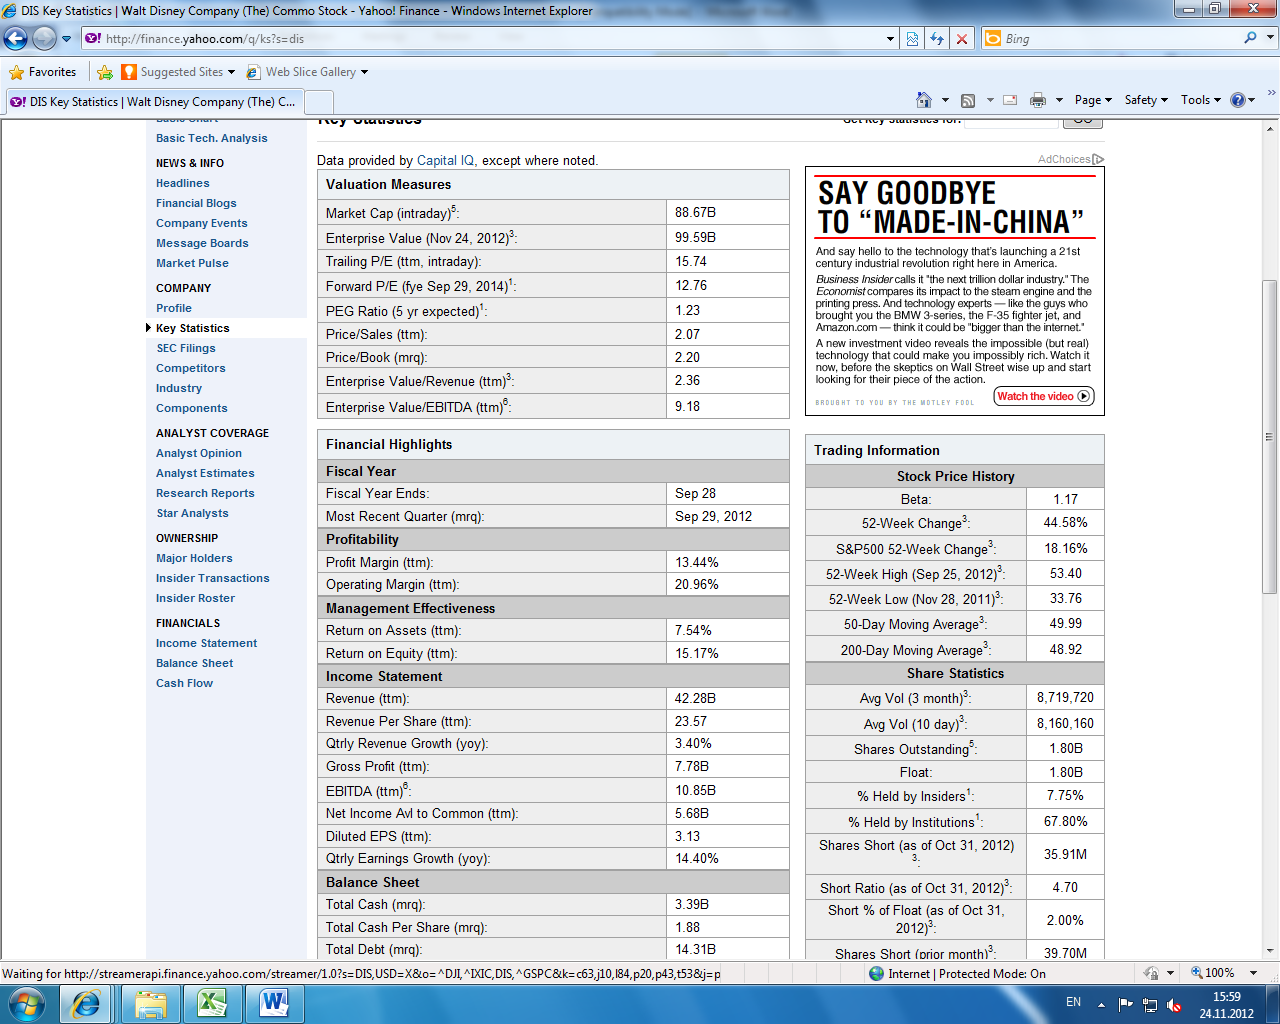1280x1024 pixels.
Task: Click the Help question mark icon
Action: point(1238,100)
